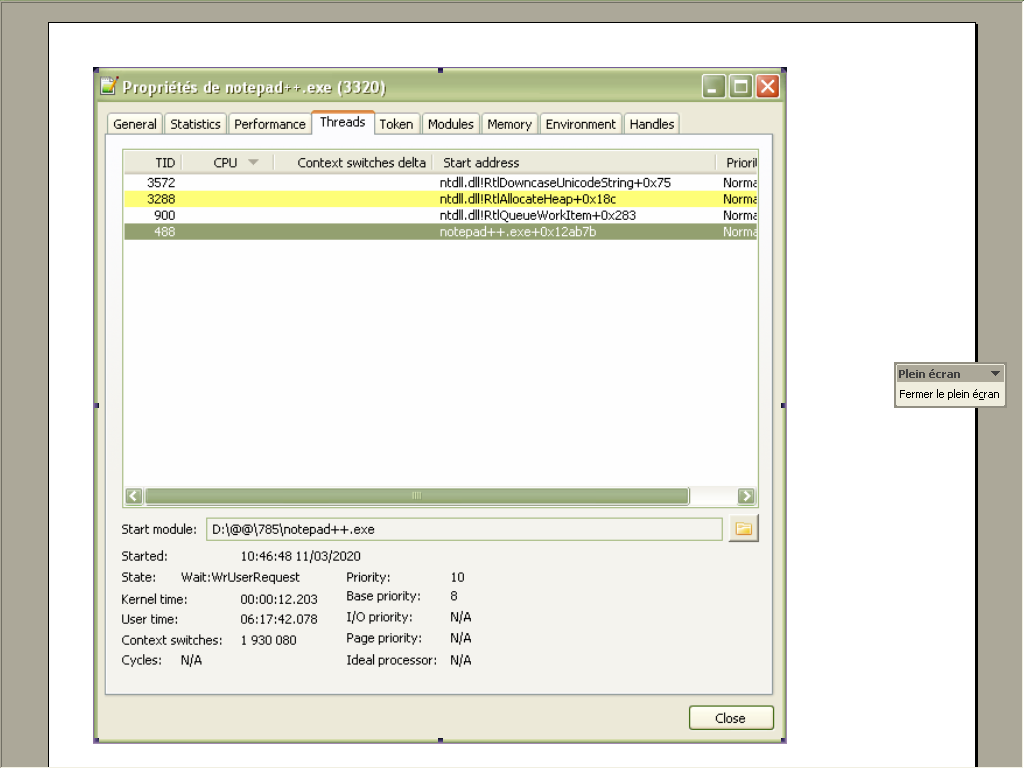Image resolution: width=1024 pixels, height=768 pixels.
Task: Click notepad++.exe+0x12ab7b start address
Action: (518, 231)
